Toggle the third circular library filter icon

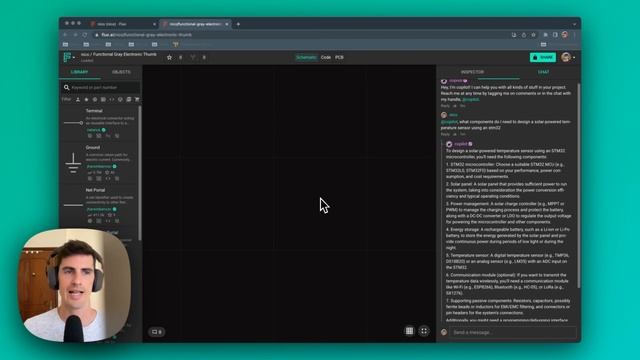[x=95, y=100]
